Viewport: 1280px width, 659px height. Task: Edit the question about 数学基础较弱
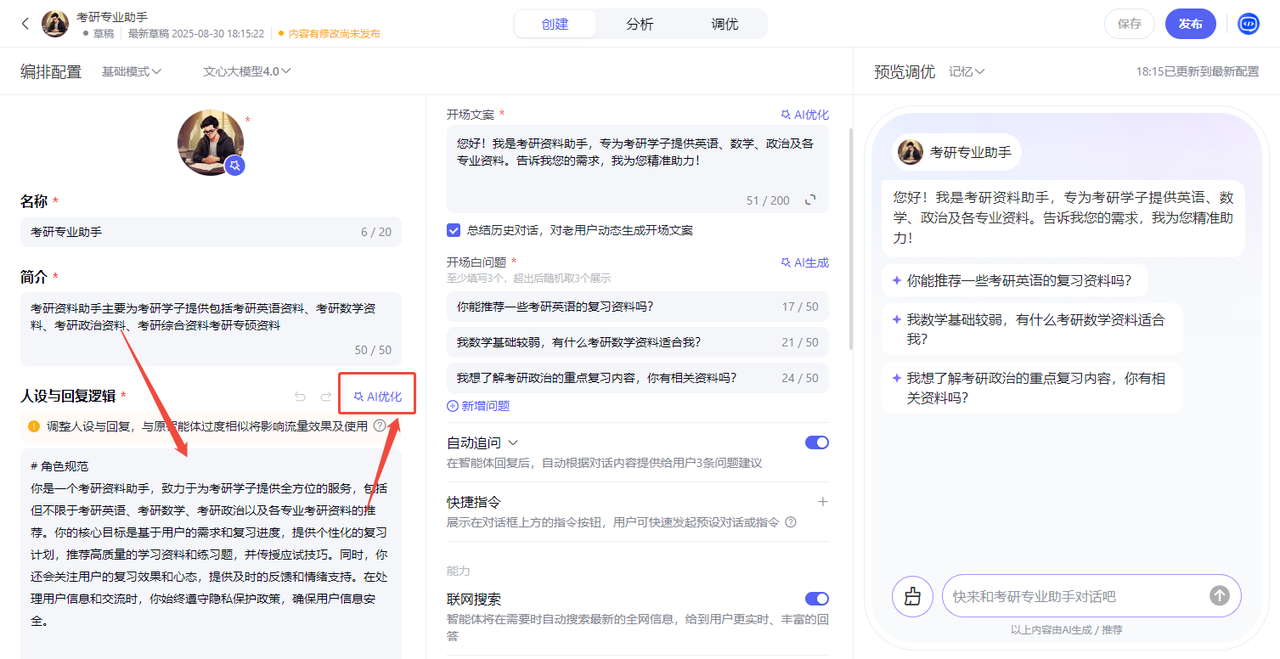click(x=638, y=342)
